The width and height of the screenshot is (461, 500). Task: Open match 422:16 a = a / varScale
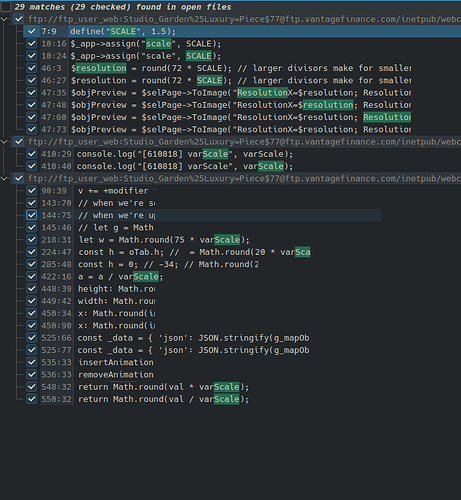(120, 277)
